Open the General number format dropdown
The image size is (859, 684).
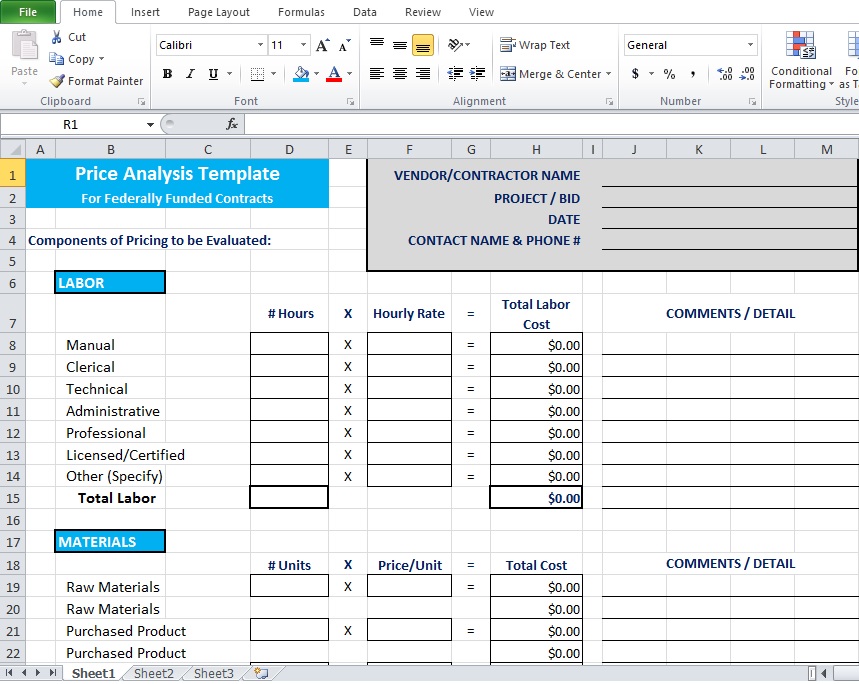tap(750, 45)
